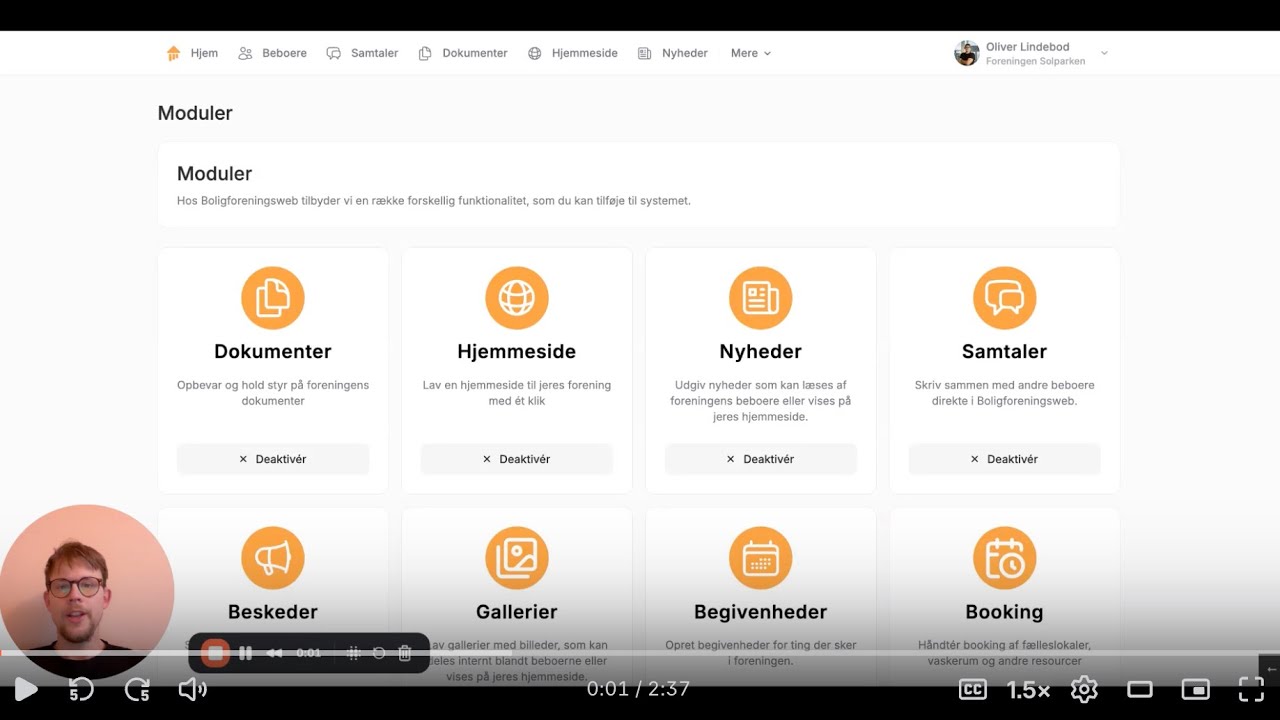The height and width of the screenshot is (720, 1280).
Task: Deactivate the Dokumenter module
Action: pos(273,459)
